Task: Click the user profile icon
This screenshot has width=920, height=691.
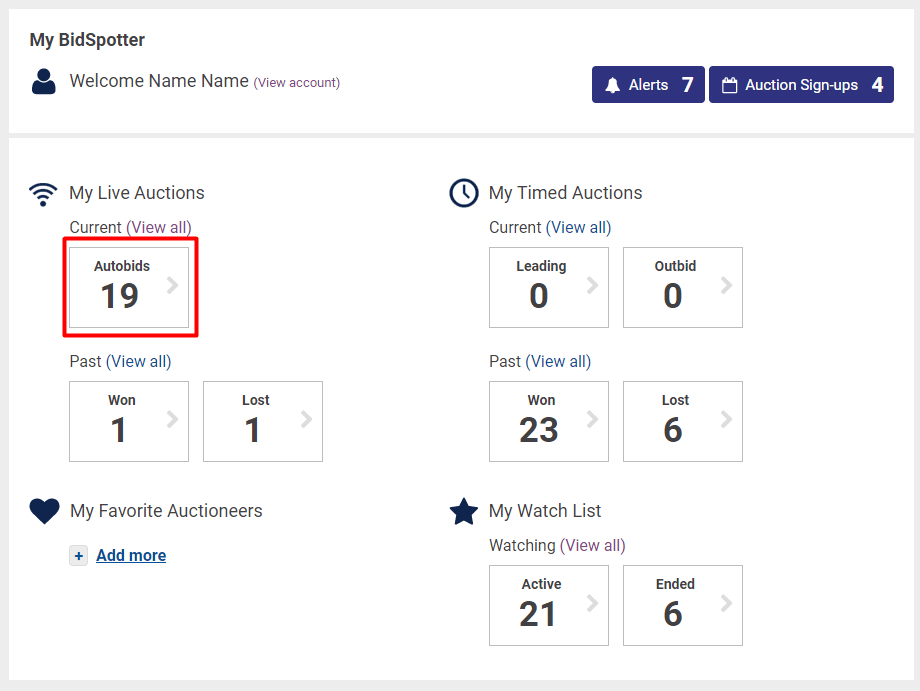Action: 44,82
